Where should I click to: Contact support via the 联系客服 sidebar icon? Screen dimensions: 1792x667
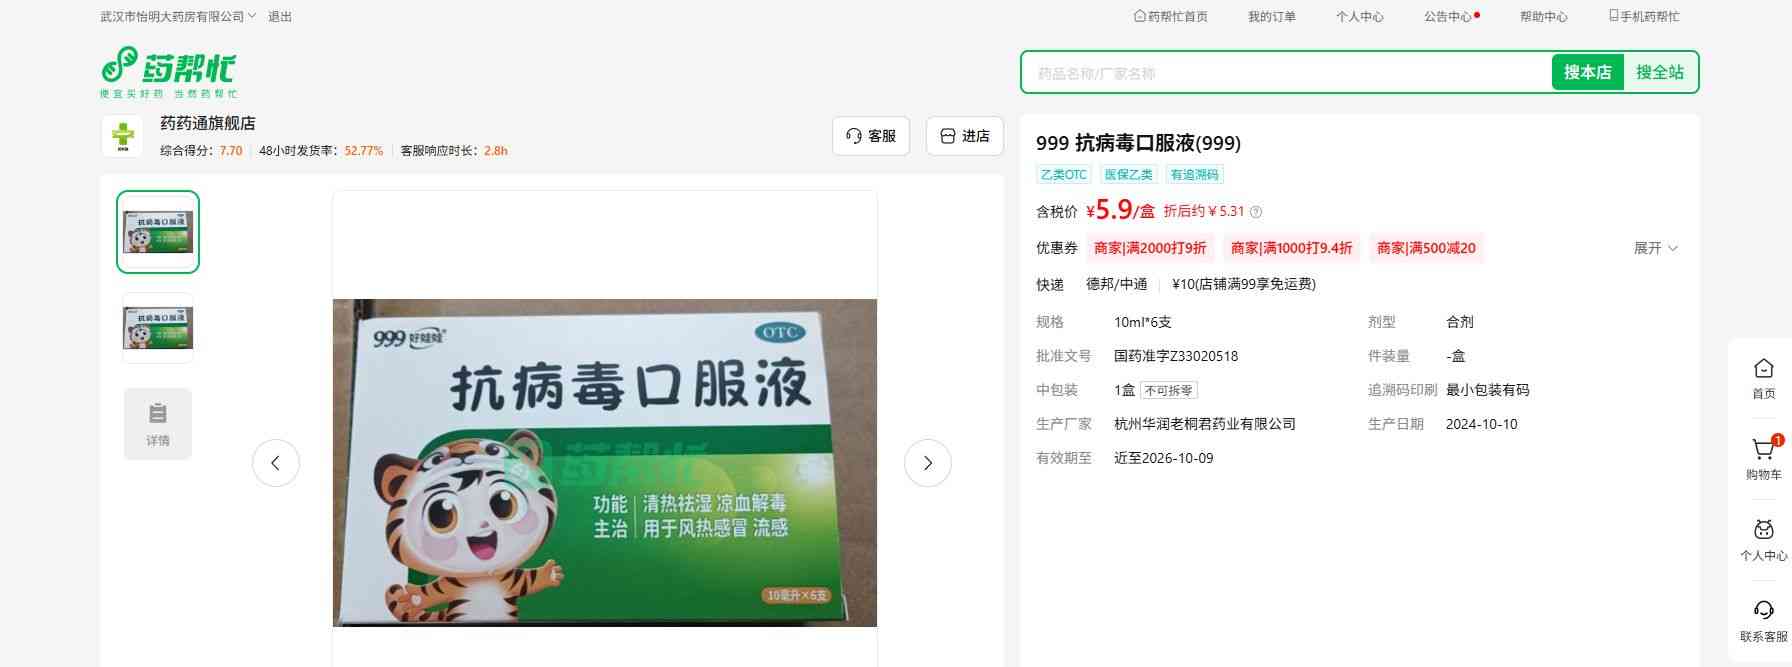[1763, 620]
